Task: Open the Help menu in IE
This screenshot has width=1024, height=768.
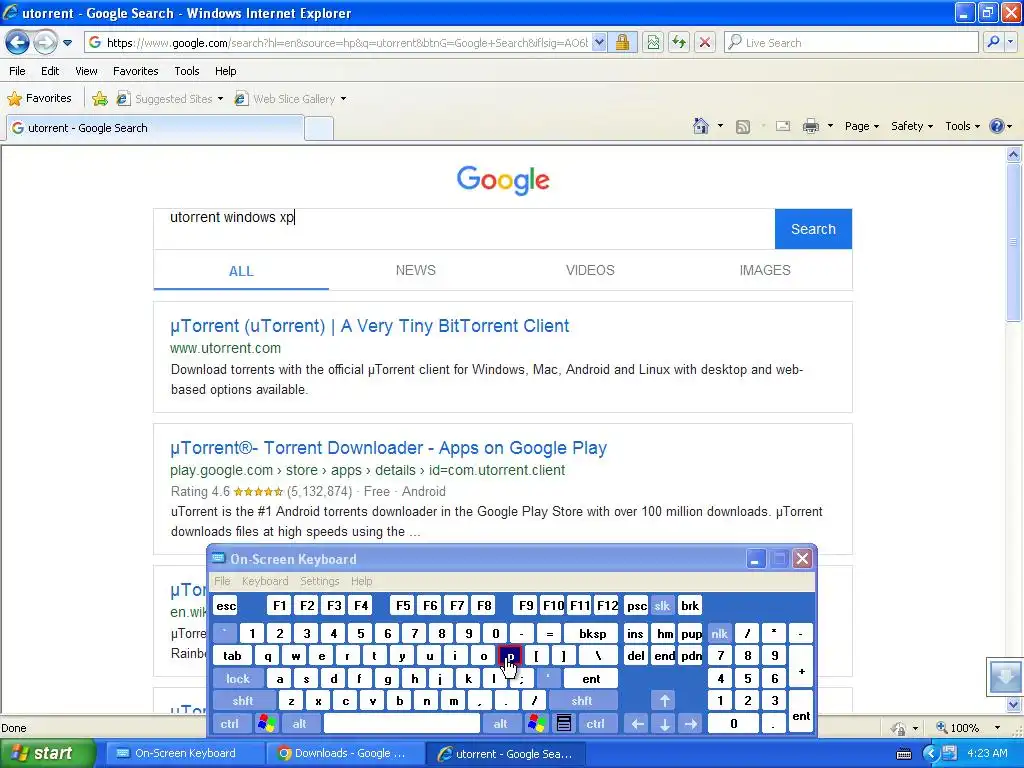Action: point(225,71)
